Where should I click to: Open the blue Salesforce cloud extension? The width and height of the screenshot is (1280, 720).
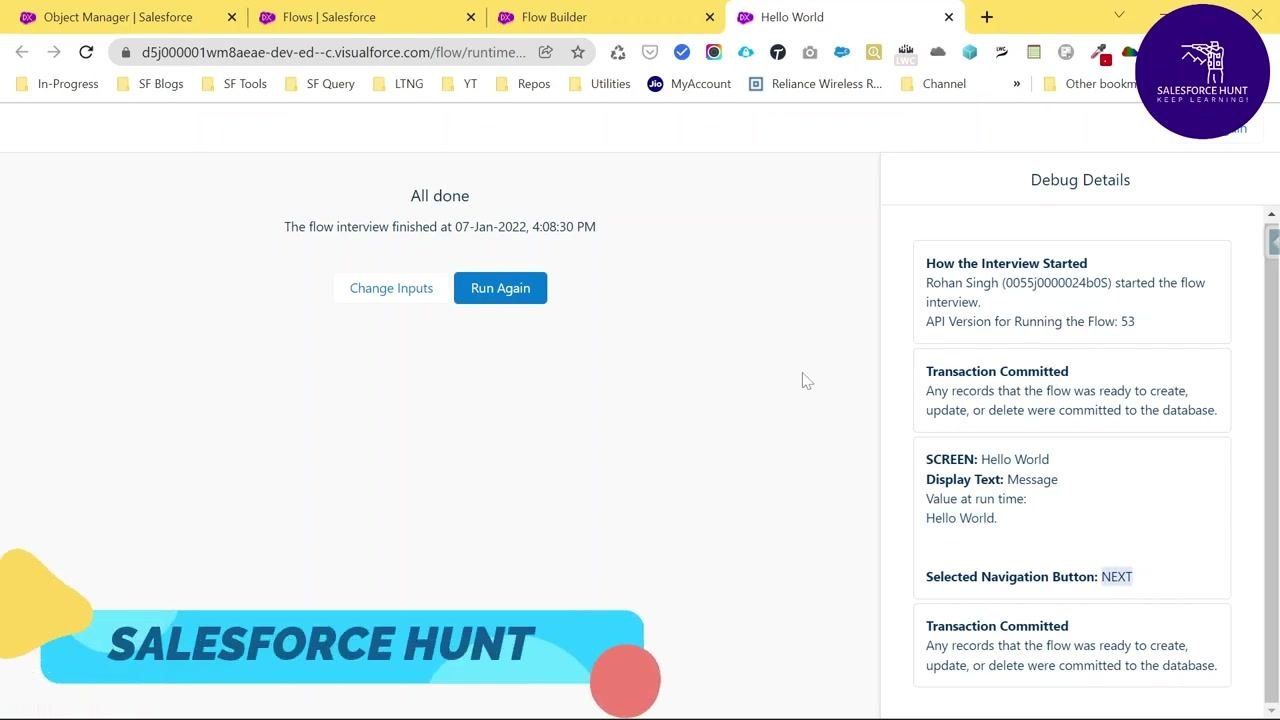(842, 52)
